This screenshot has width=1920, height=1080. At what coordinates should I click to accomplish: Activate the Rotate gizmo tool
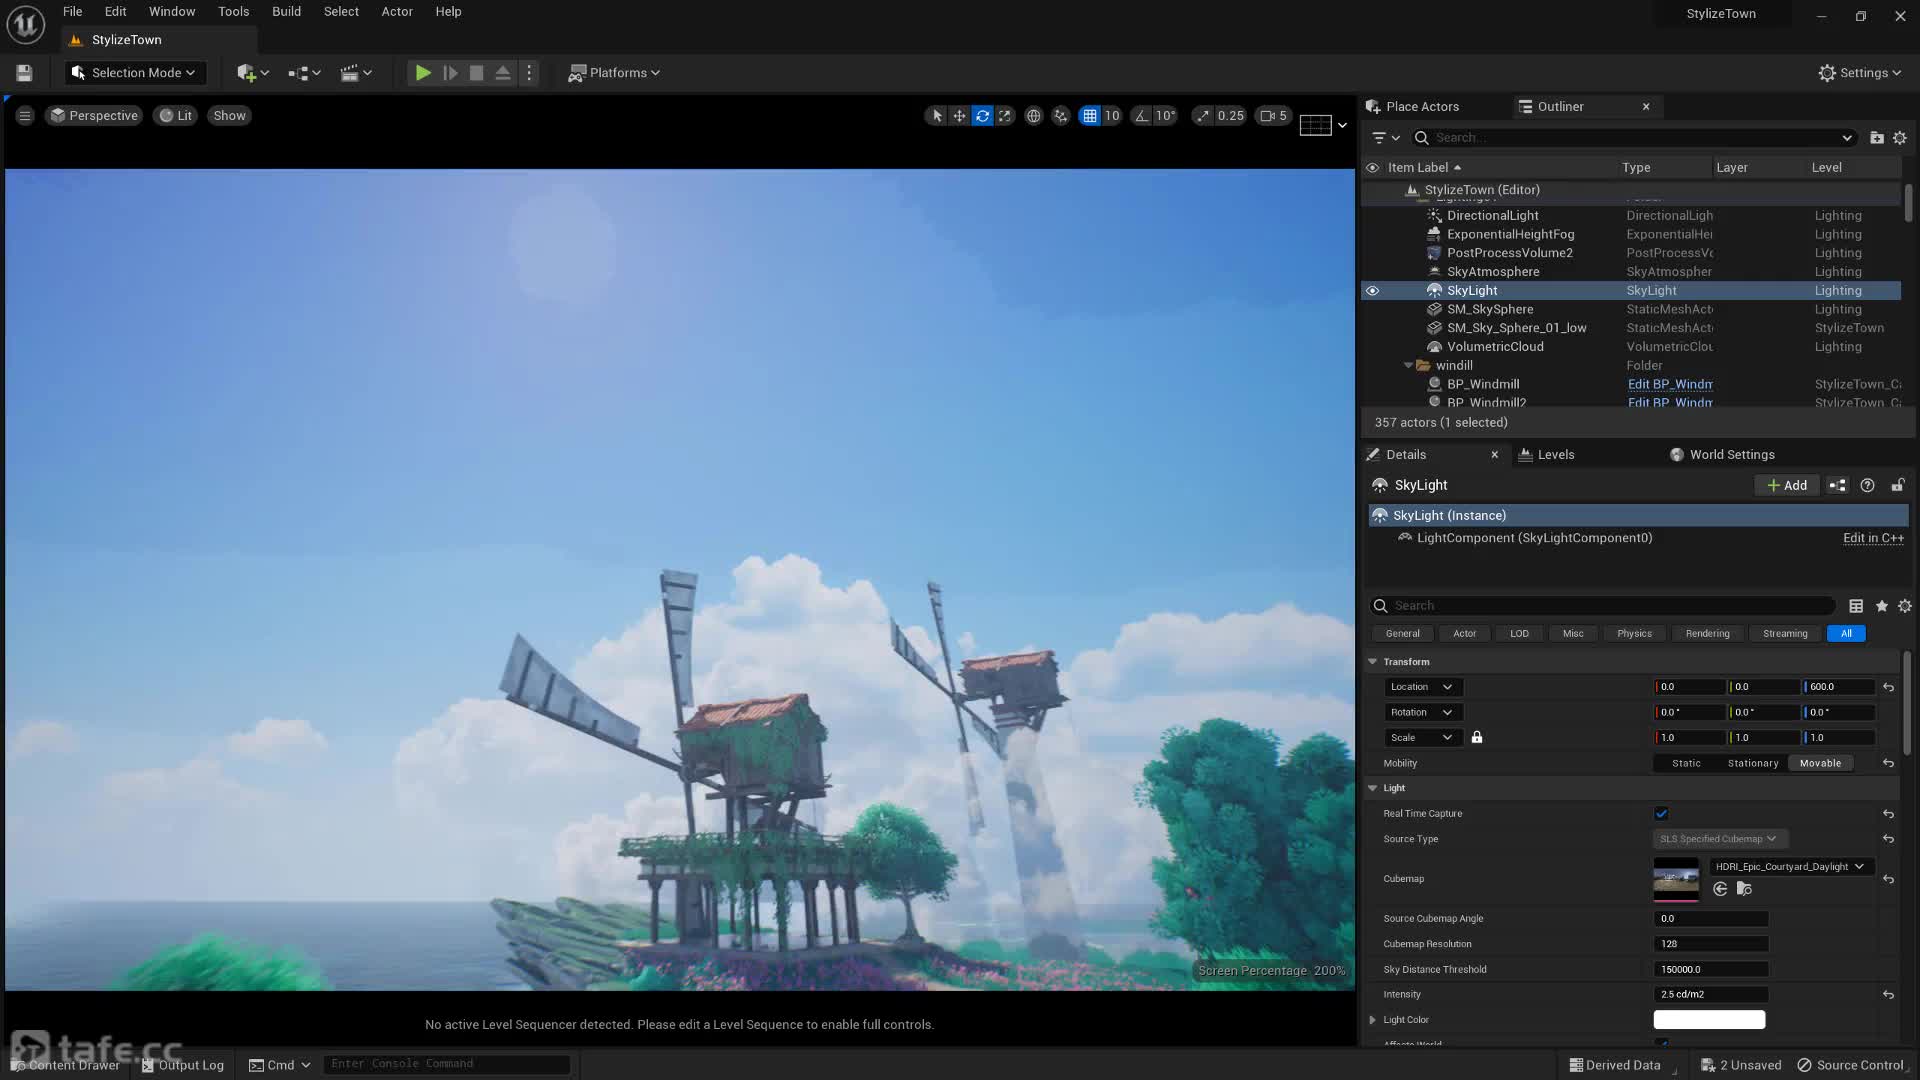(982, 116)
